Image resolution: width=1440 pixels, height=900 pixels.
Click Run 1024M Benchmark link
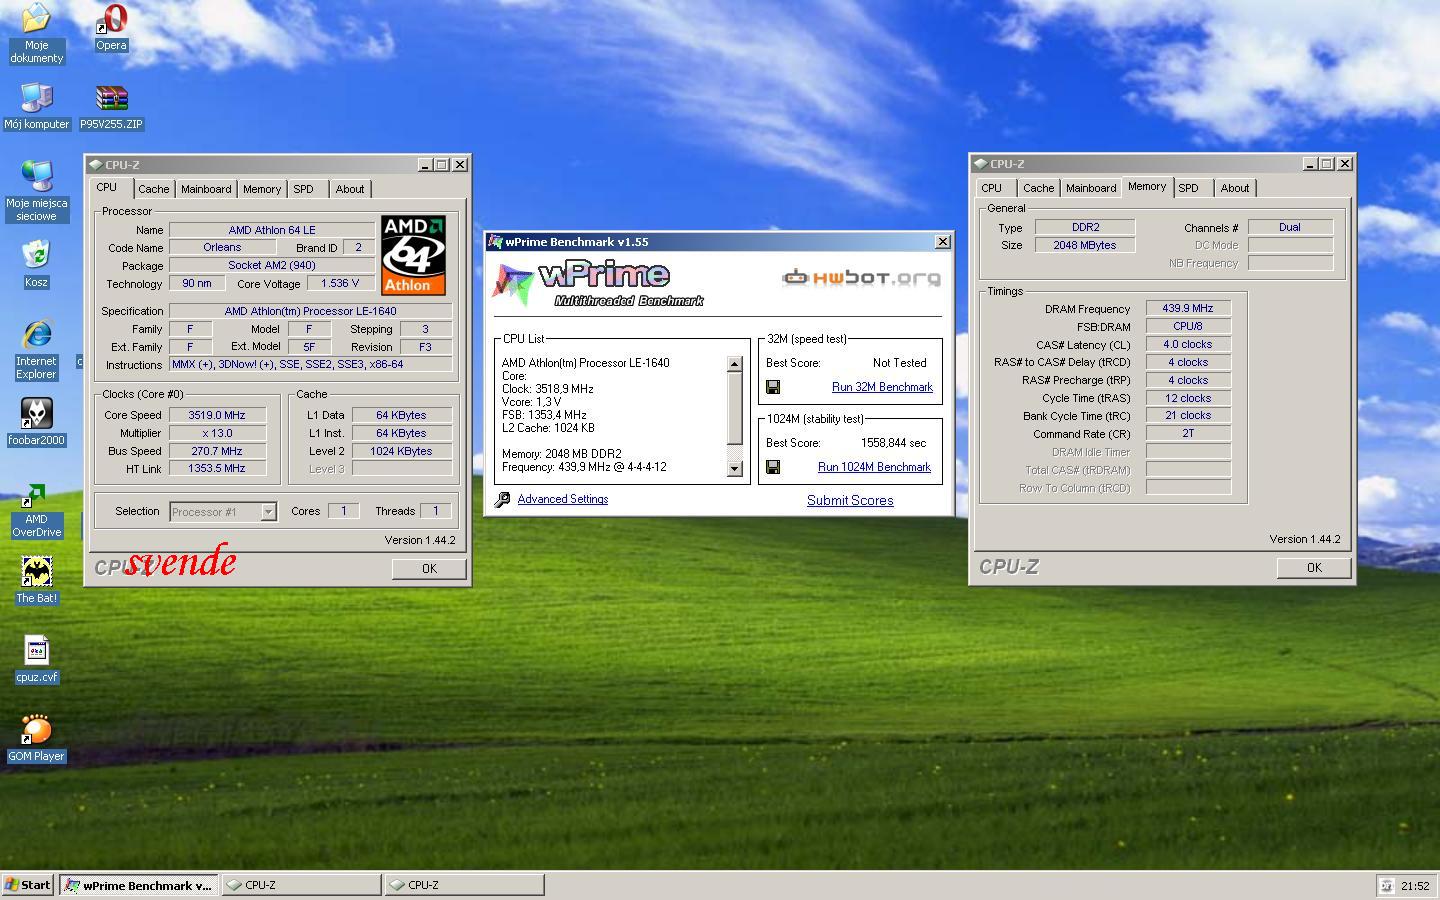(x=874, y=467)
